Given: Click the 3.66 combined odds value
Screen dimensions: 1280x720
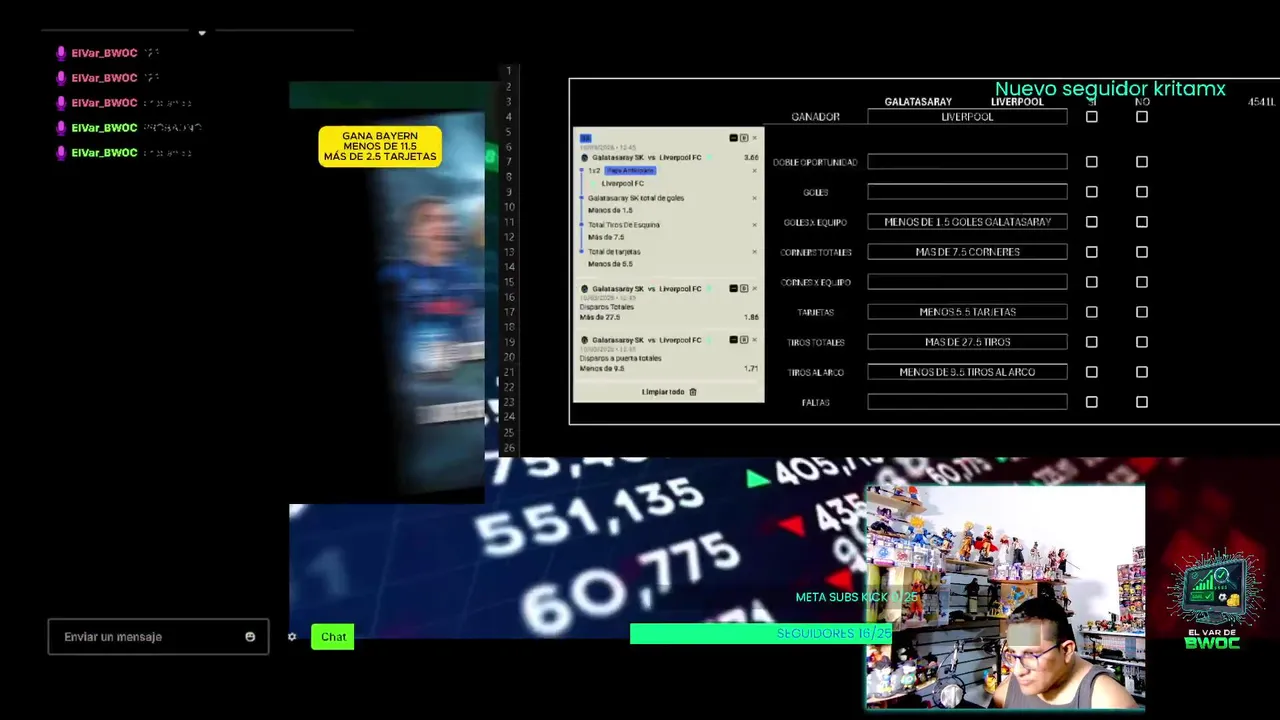Looking at the screenshot, I should (x=751, y=157).
